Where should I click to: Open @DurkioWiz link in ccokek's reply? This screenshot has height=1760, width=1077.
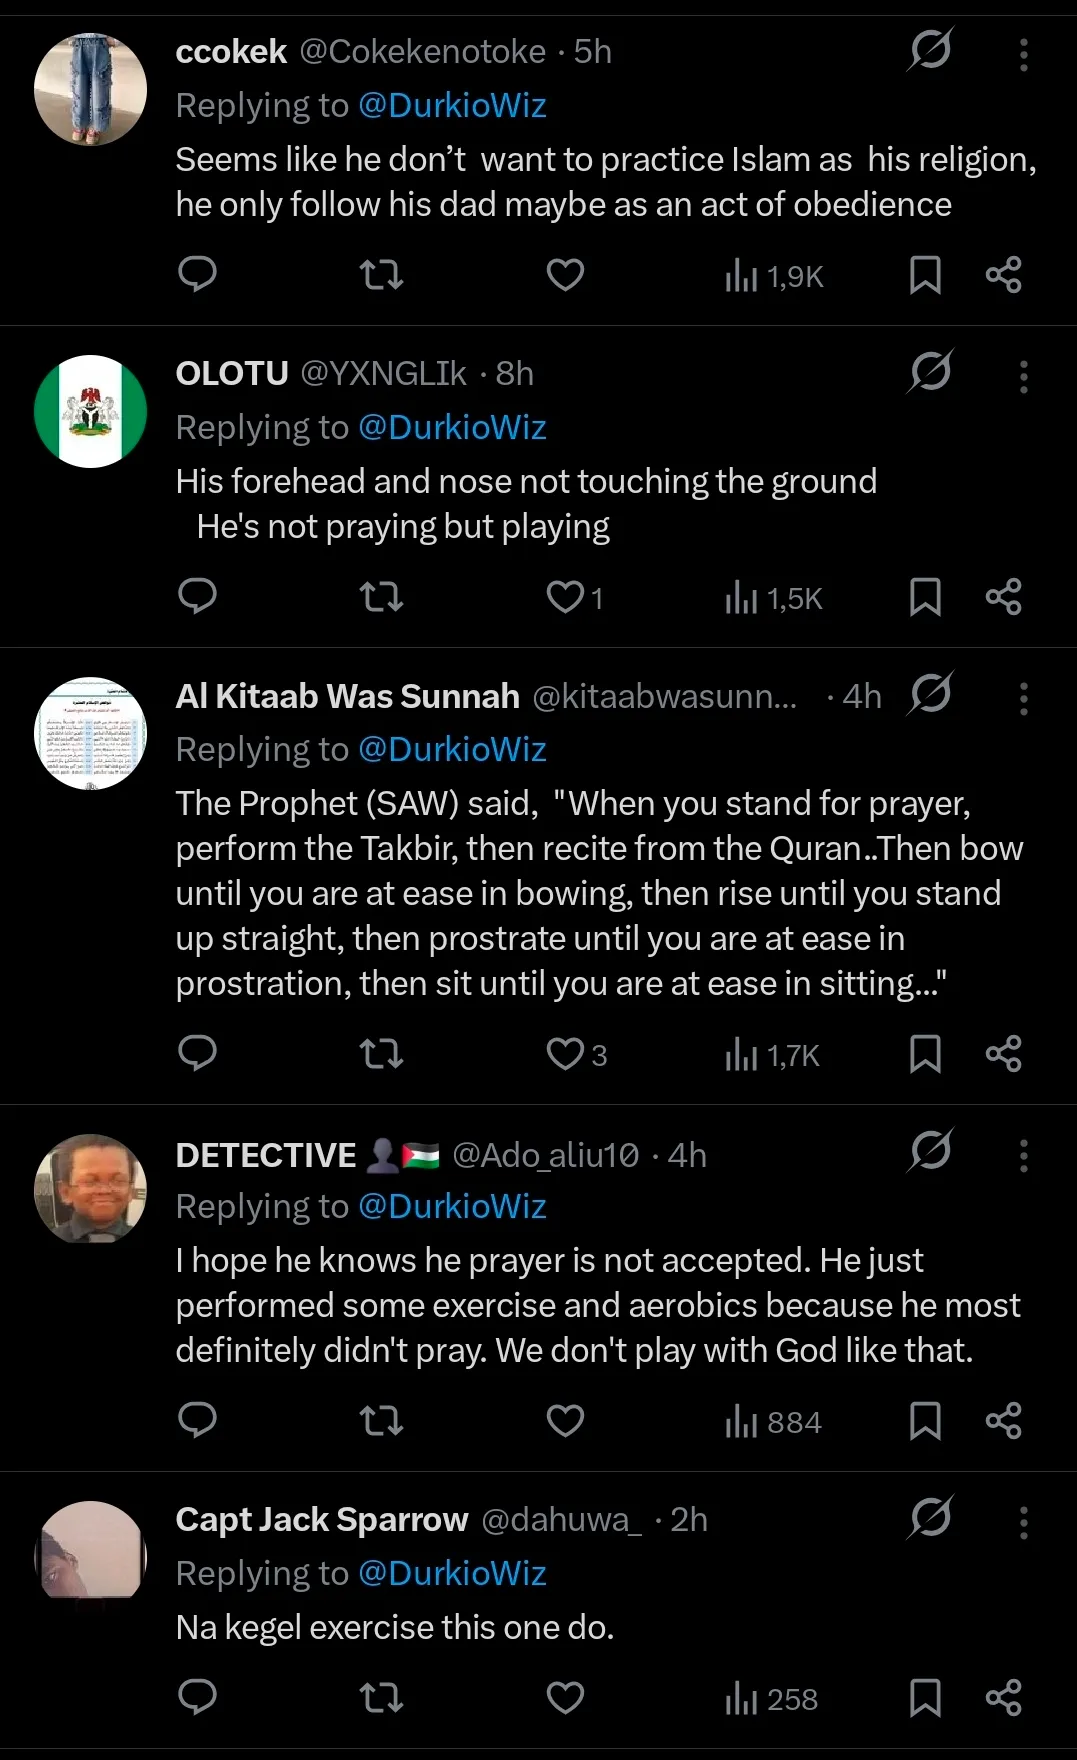[452, 105]
